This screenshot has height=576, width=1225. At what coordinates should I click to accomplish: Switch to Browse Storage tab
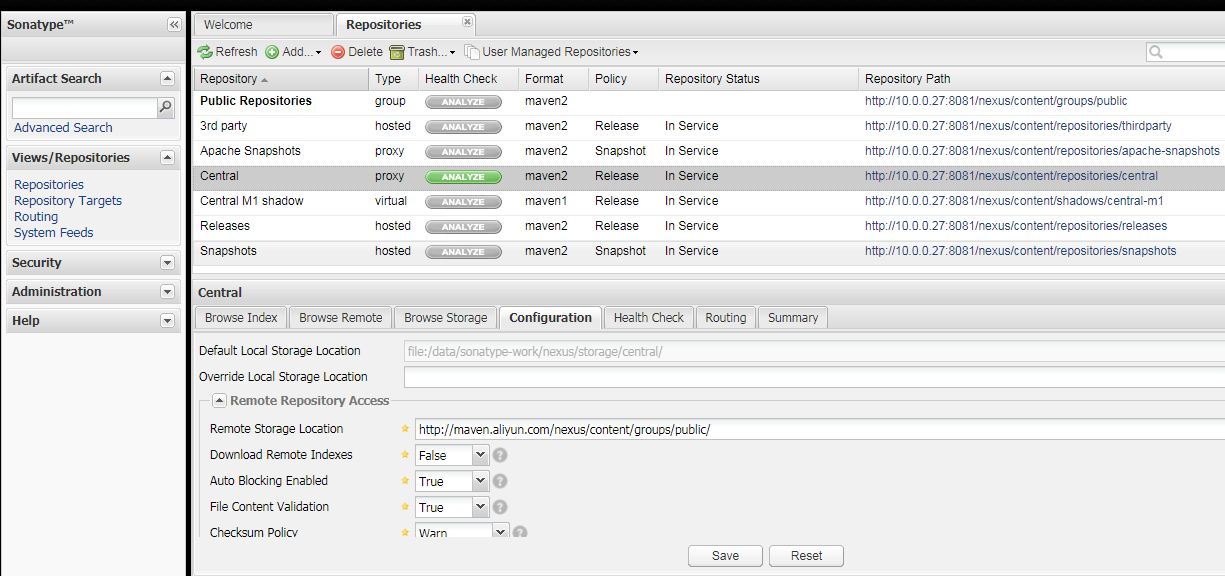coord(445,318)
